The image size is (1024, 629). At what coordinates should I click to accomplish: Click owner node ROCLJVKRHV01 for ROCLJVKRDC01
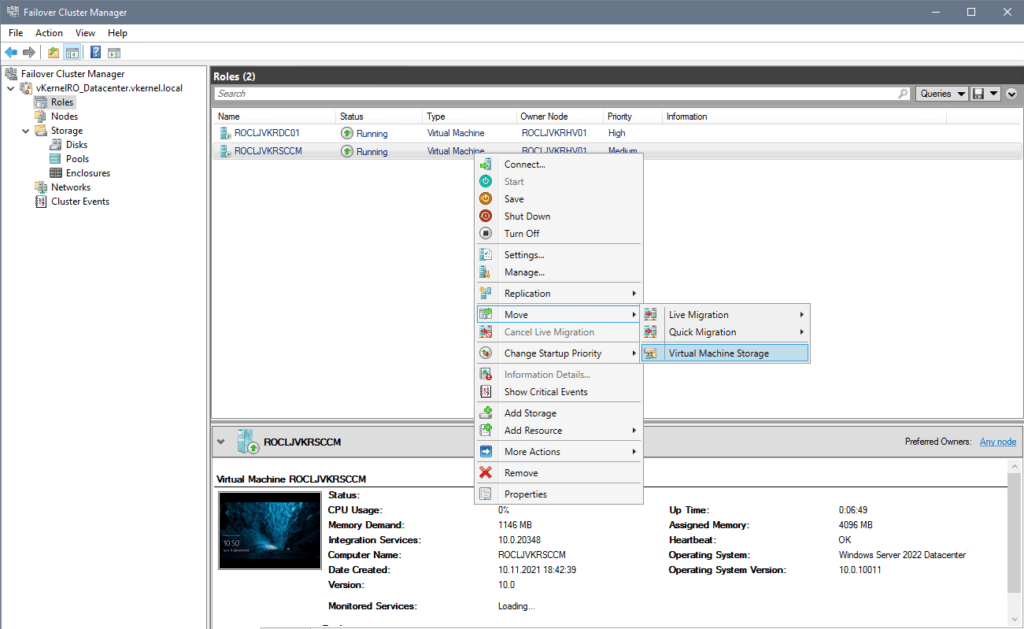click(554, 133)
